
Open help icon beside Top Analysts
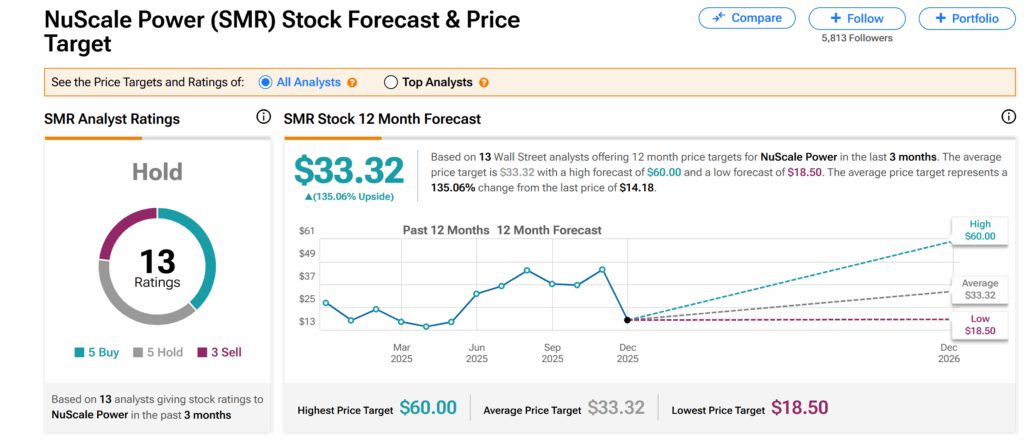(x=484, y=83)
